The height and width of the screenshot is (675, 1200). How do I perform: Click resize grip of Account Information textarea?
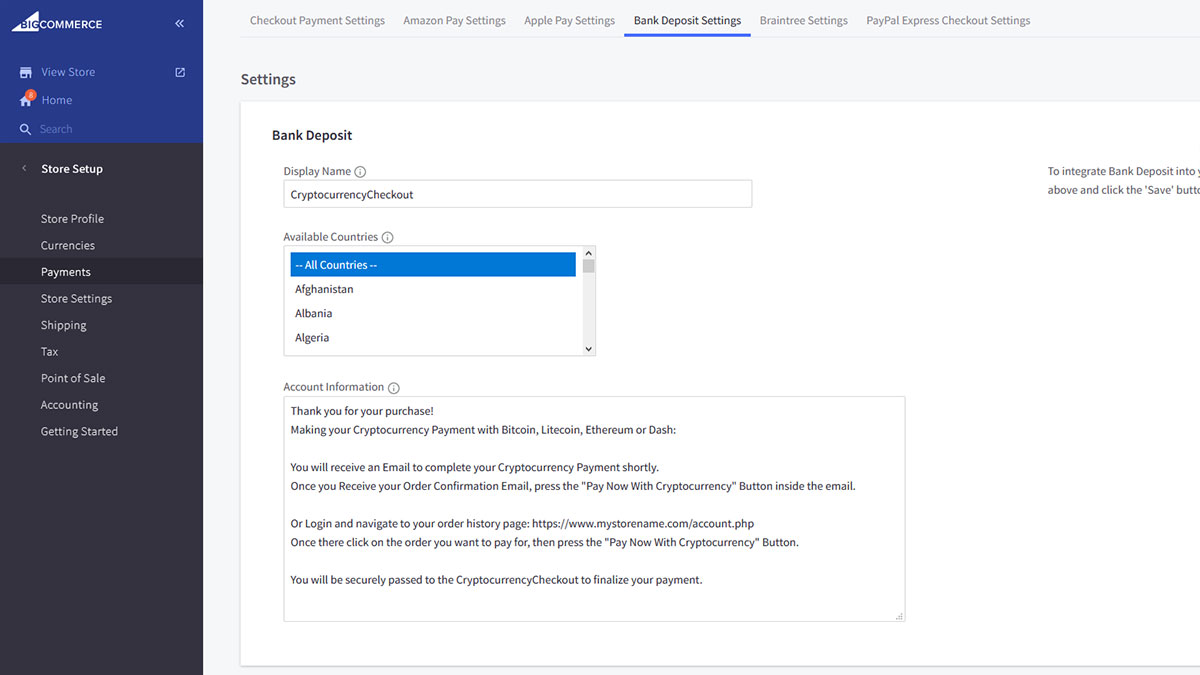tap(899, 616)
